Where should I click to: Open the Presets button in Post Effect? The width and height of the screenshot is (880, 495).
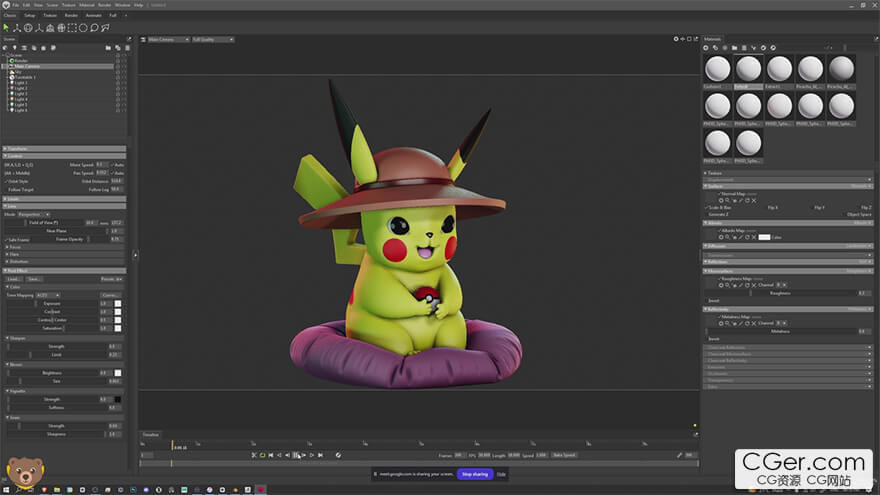click(112, 279)
